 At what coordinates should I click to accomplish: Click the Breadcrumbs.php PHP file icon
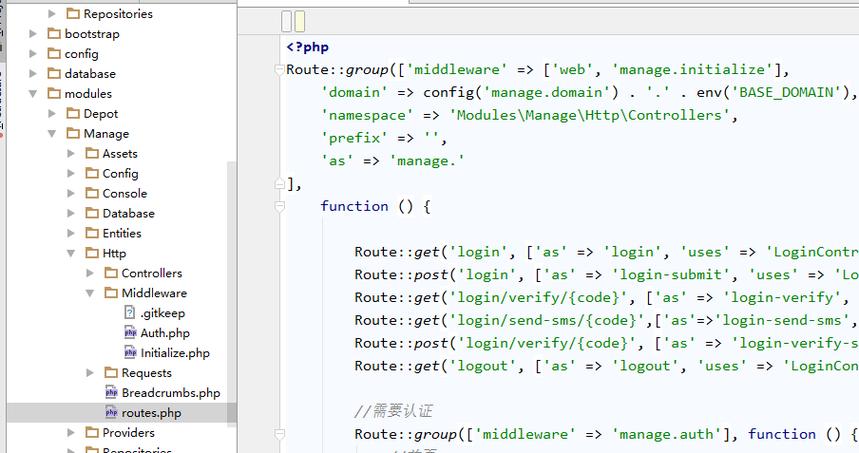click(112, 392)
